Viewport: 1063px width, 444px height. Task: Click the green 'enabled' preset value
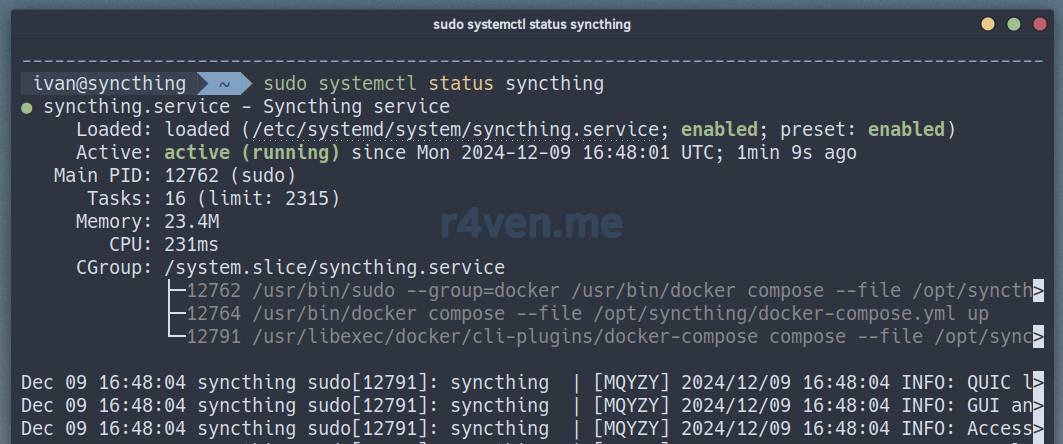click(905, 130)
